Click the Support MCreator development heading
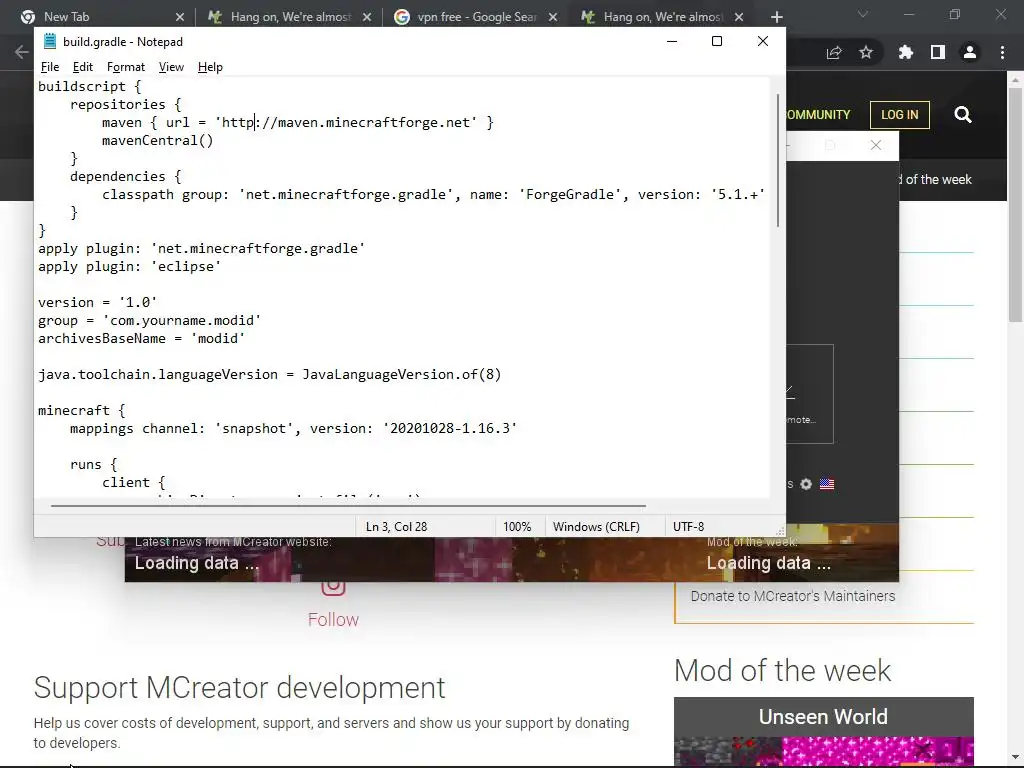 click(239, 688)
